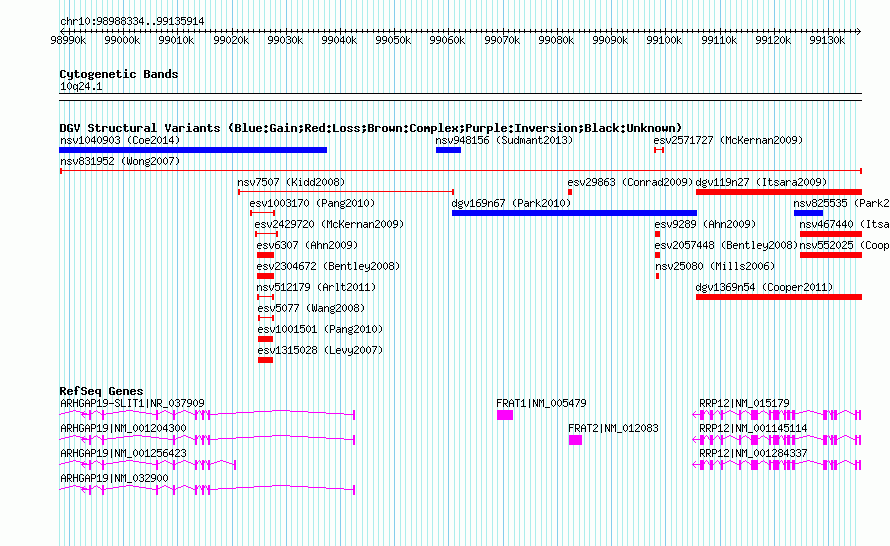
Task: Open nsv948156 (Sudmant2013) variant
Action: 504,140
